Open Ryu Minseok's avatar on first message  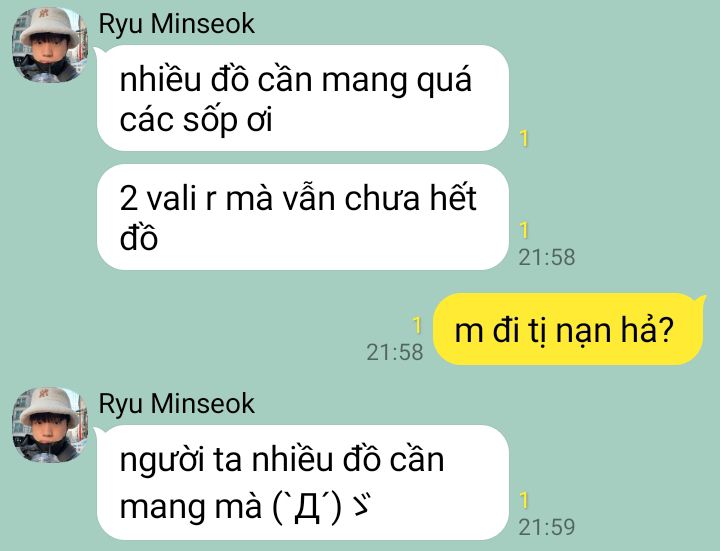click(x=50, y=45)
